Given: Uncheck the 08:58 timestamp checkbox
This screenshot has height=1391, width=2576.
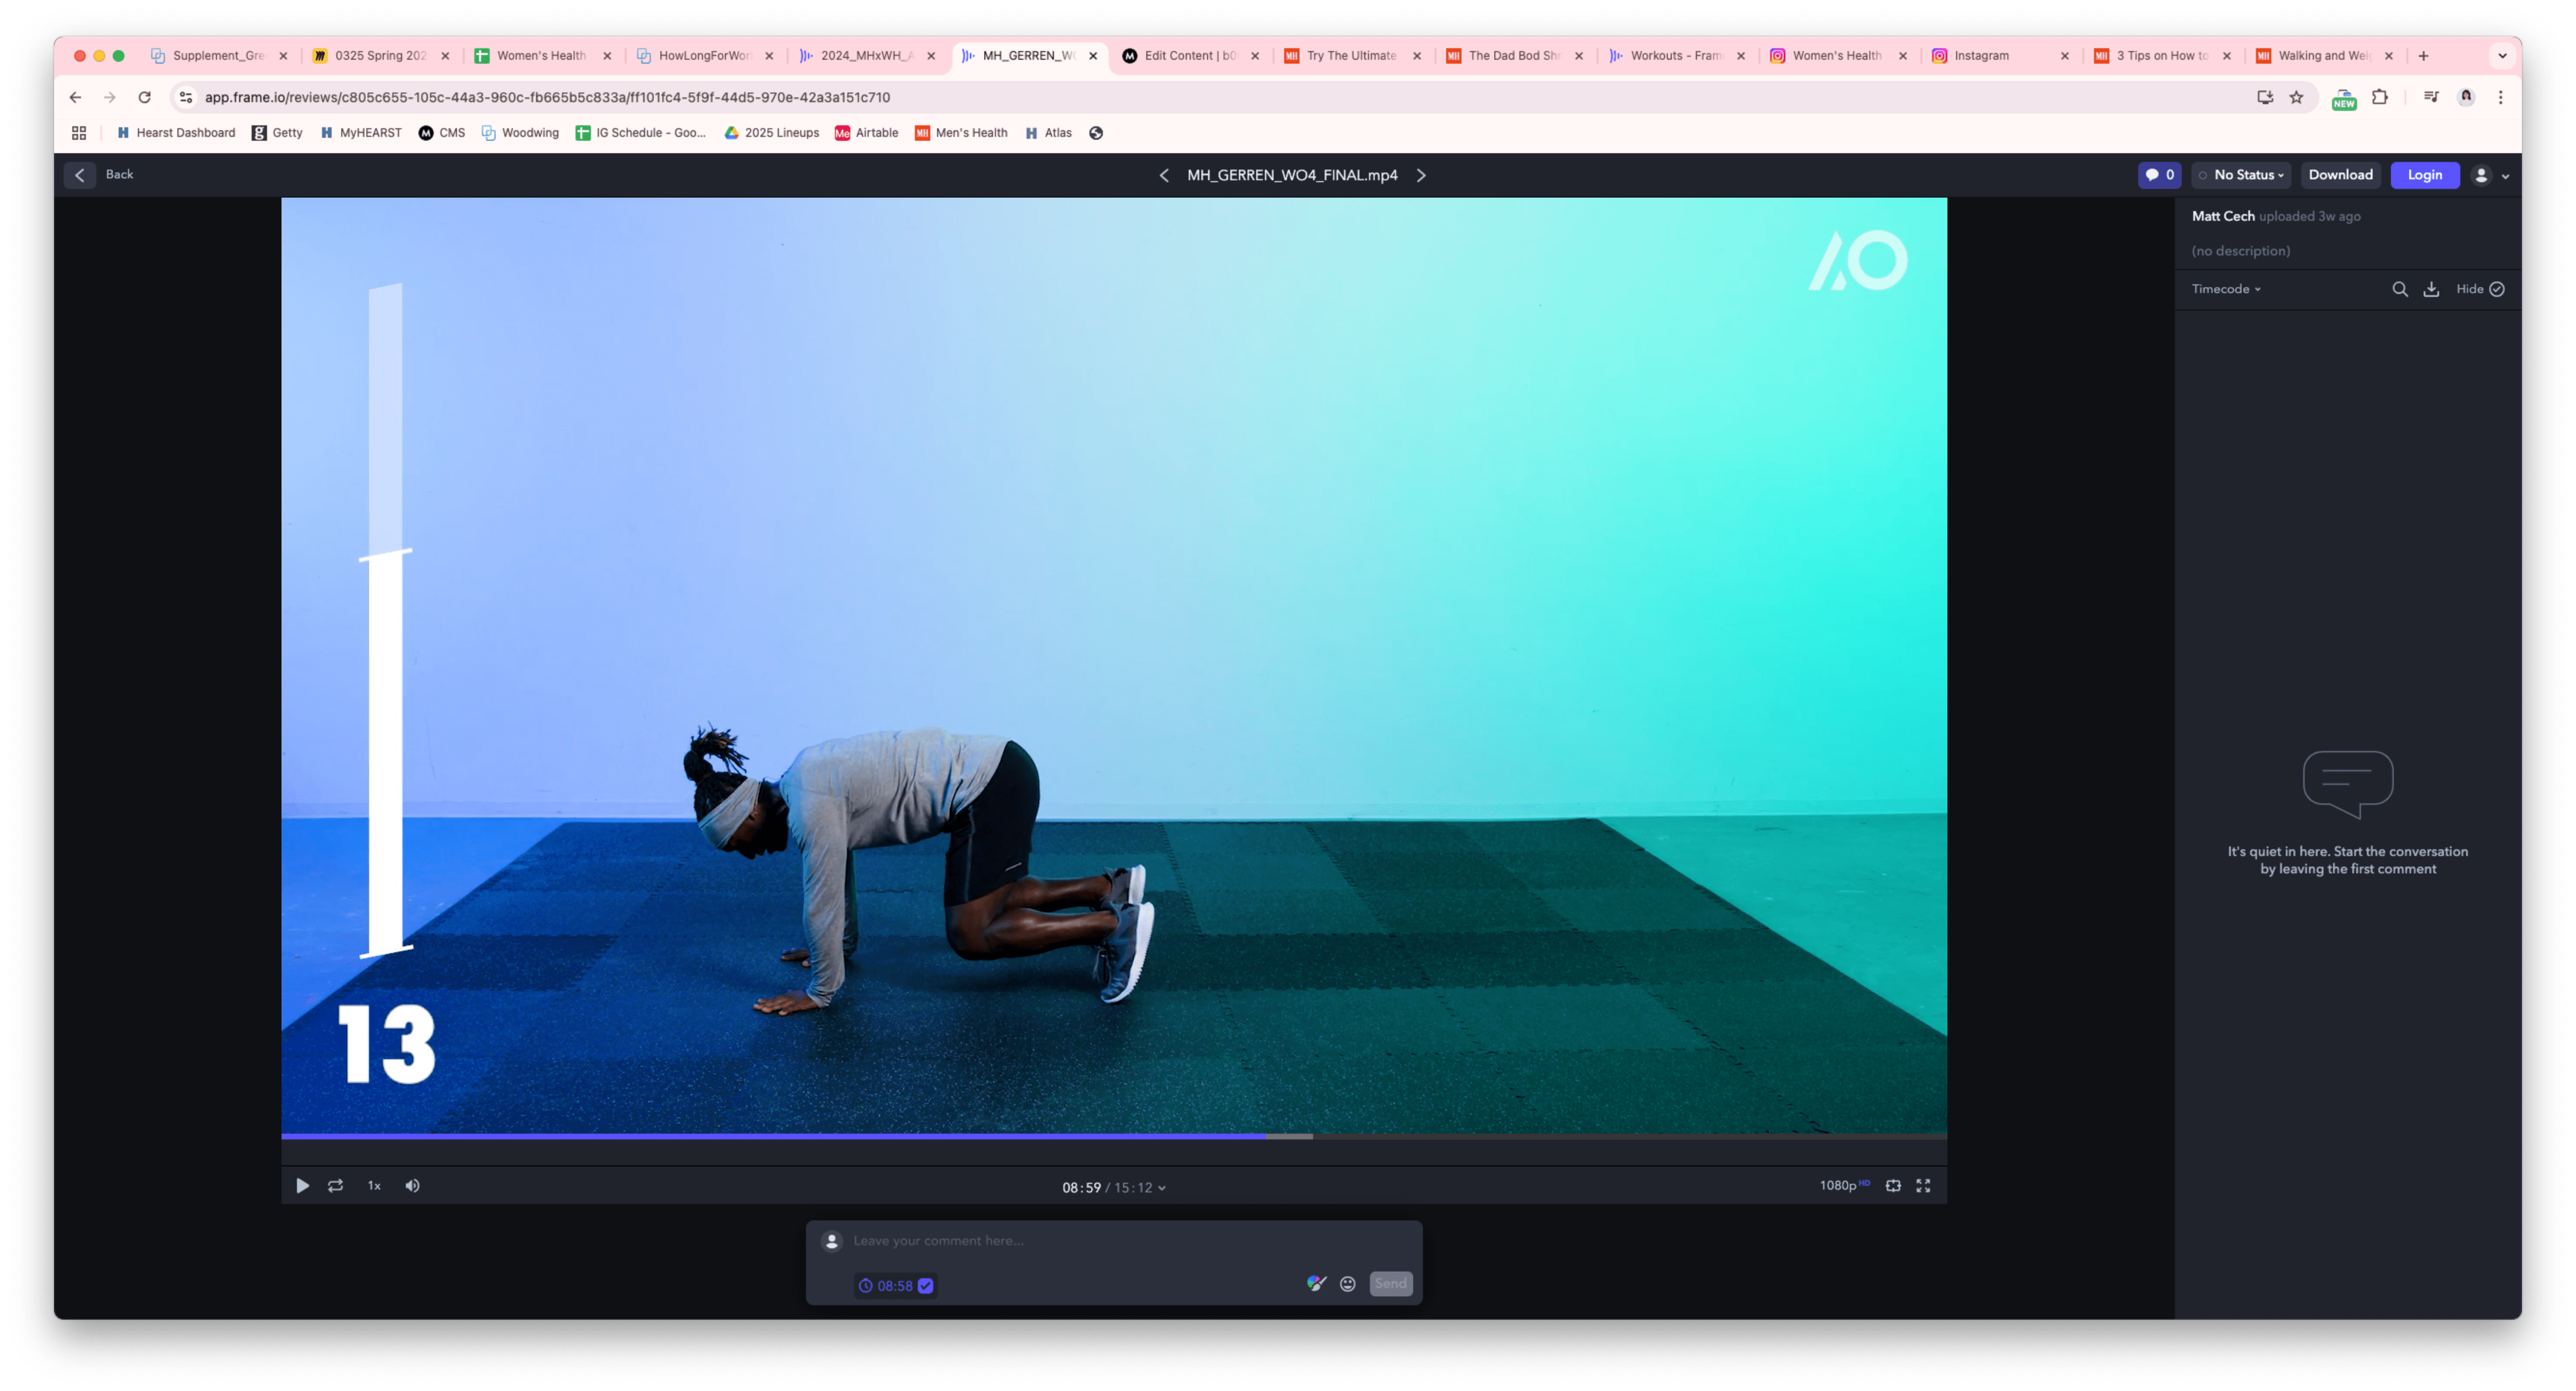Looking at the screenshot, I should point(926,1286).
